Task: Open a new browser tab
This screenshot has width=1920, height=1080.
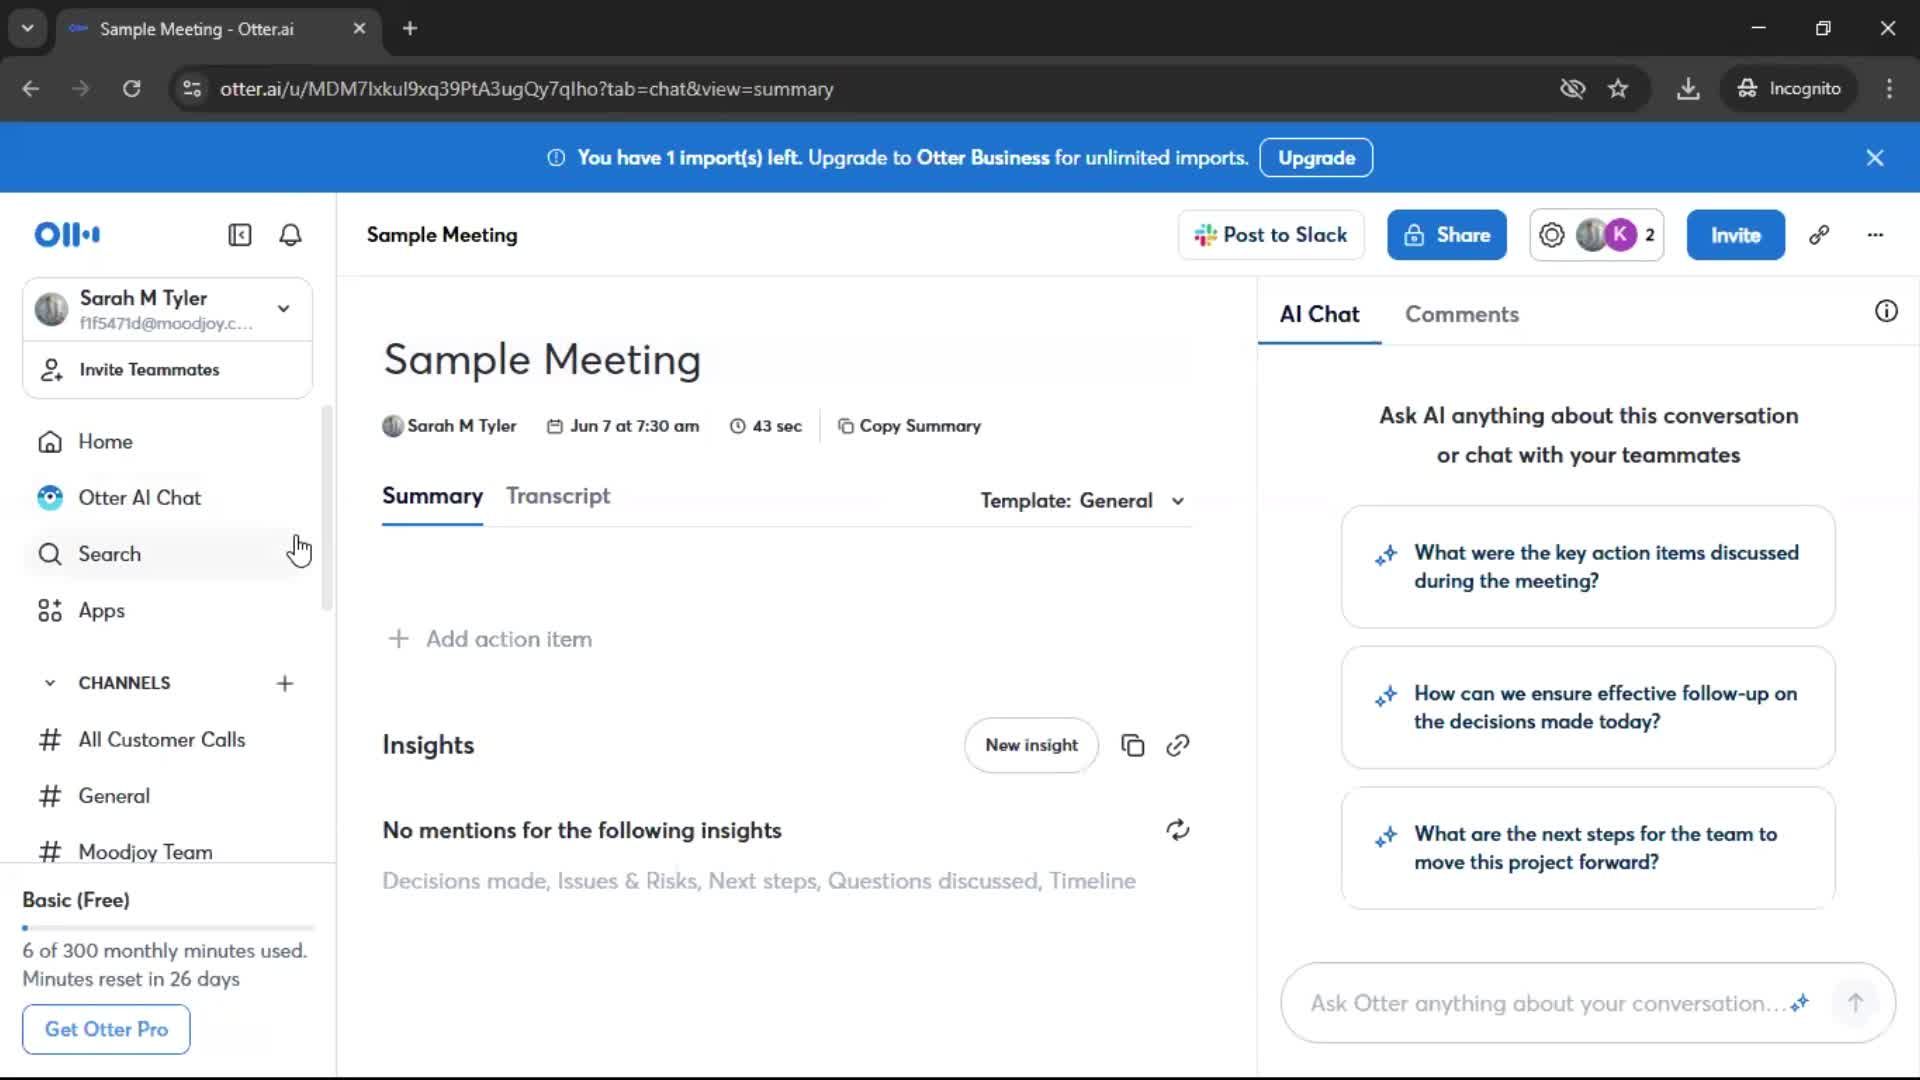Action: point(410,28)
